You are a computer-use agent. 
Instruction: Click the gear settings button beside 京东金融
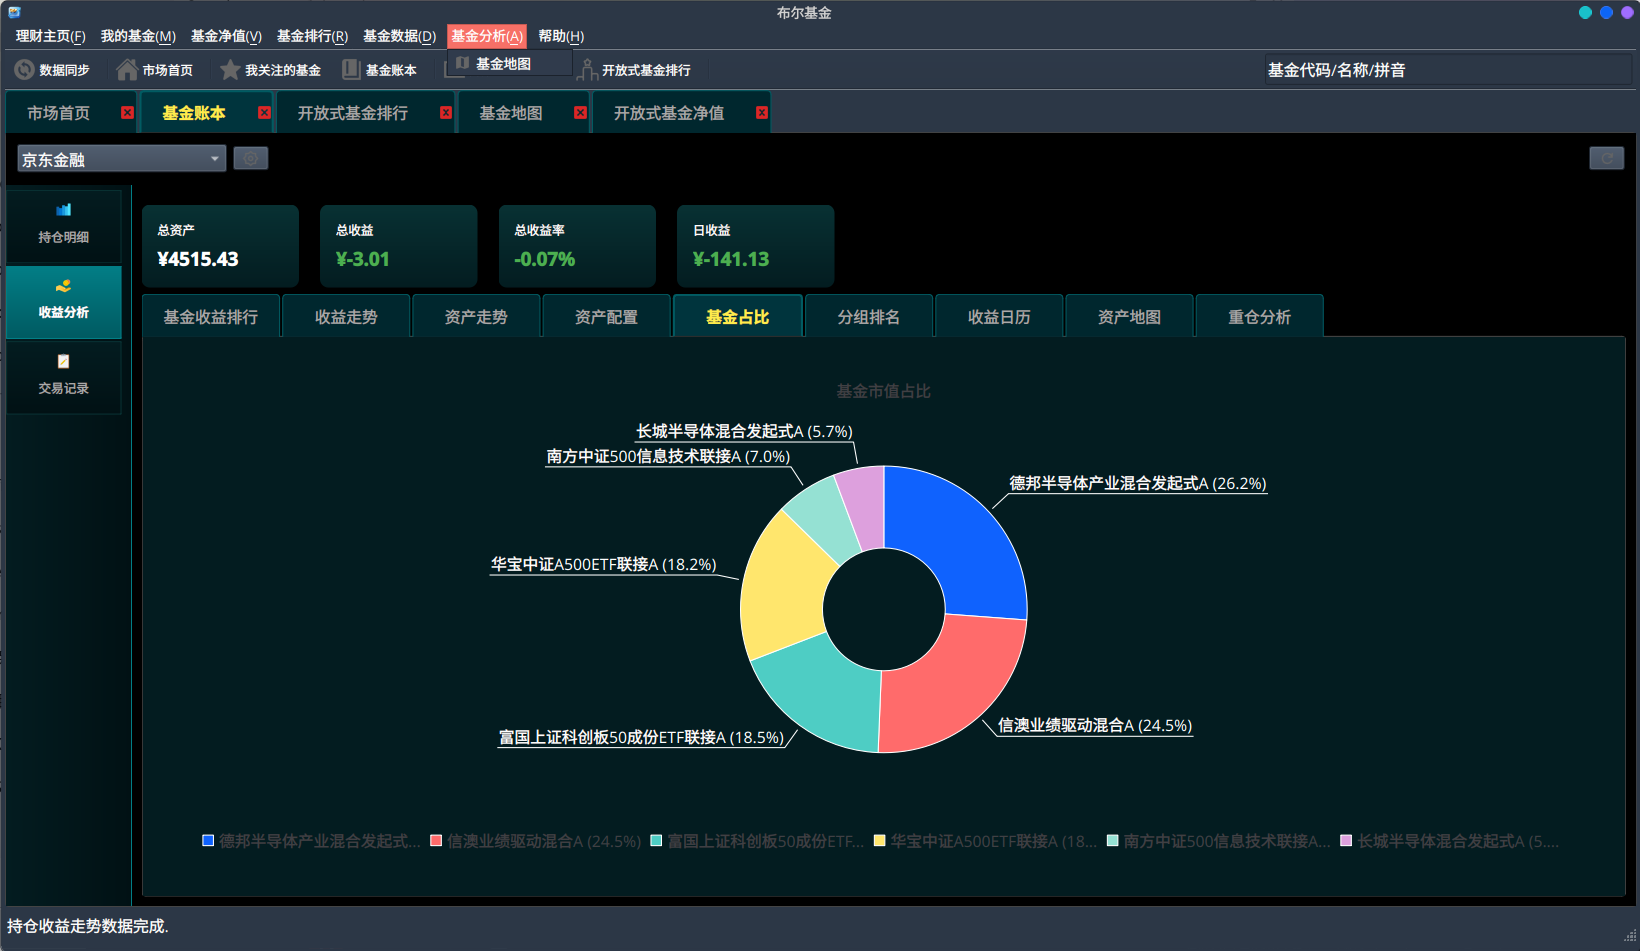251,158
